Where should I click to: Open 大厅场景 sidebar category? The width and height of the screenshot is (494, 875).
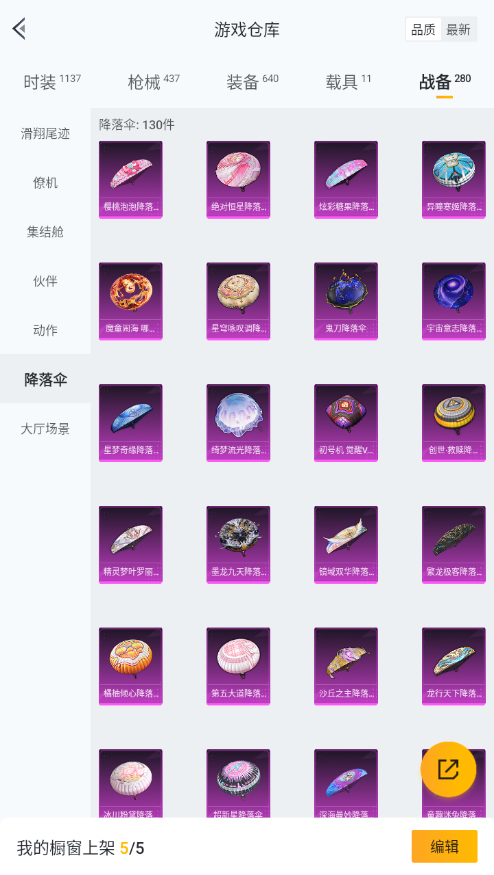coord(45,429)
